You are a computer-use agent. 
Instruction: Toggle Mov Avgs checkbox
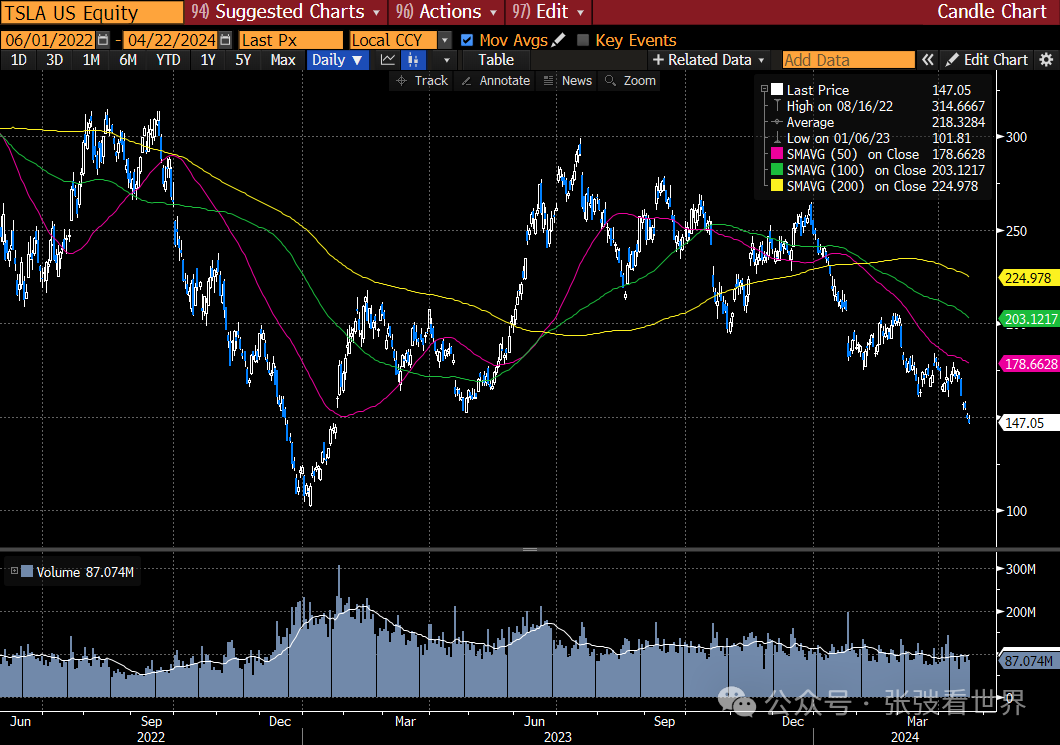pos(466,40)
